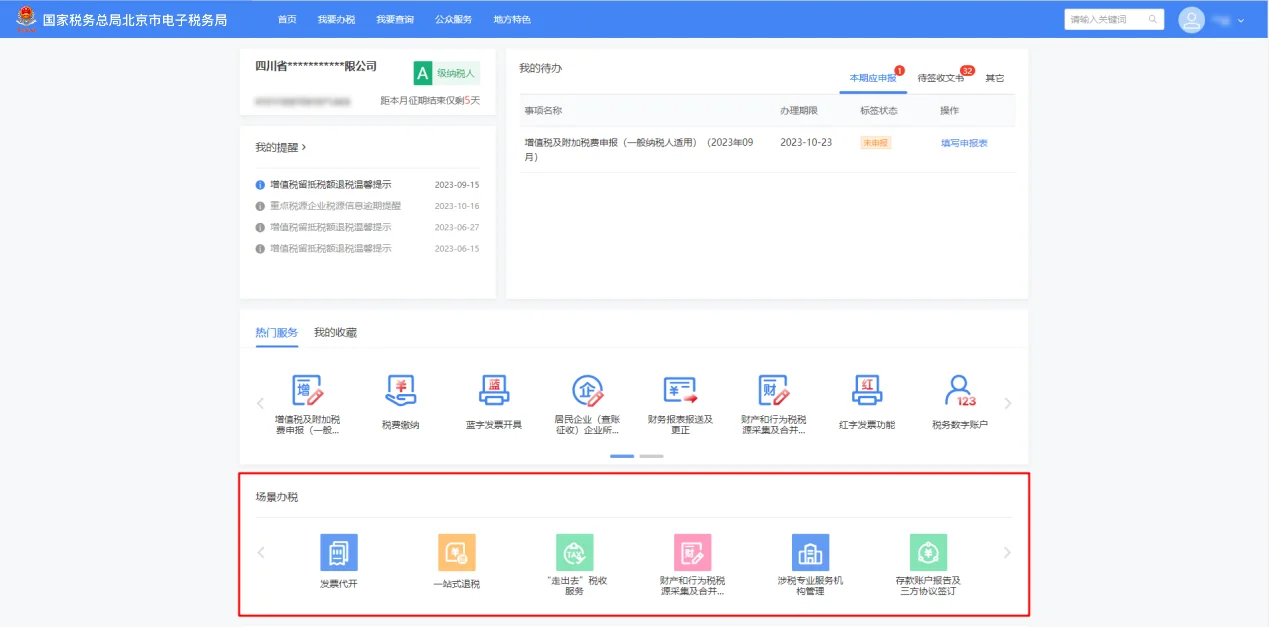Switch to 待签收文书 tab
1269x627 pixels.
pos(941,78)
